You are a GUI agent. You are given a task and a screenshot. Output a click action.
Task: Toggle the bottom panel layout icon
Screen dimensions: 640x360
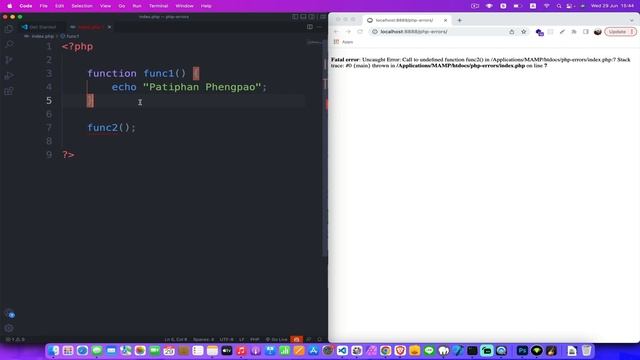point(303,17)
